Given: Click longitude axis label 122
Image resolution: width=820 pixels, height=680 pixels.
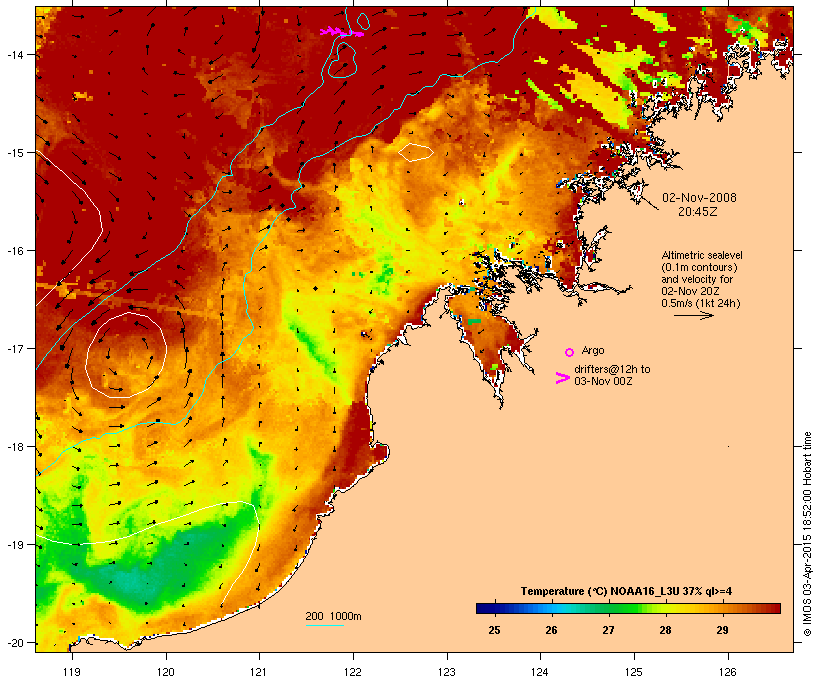Looking at the screenshot, I should coord(353,672).
